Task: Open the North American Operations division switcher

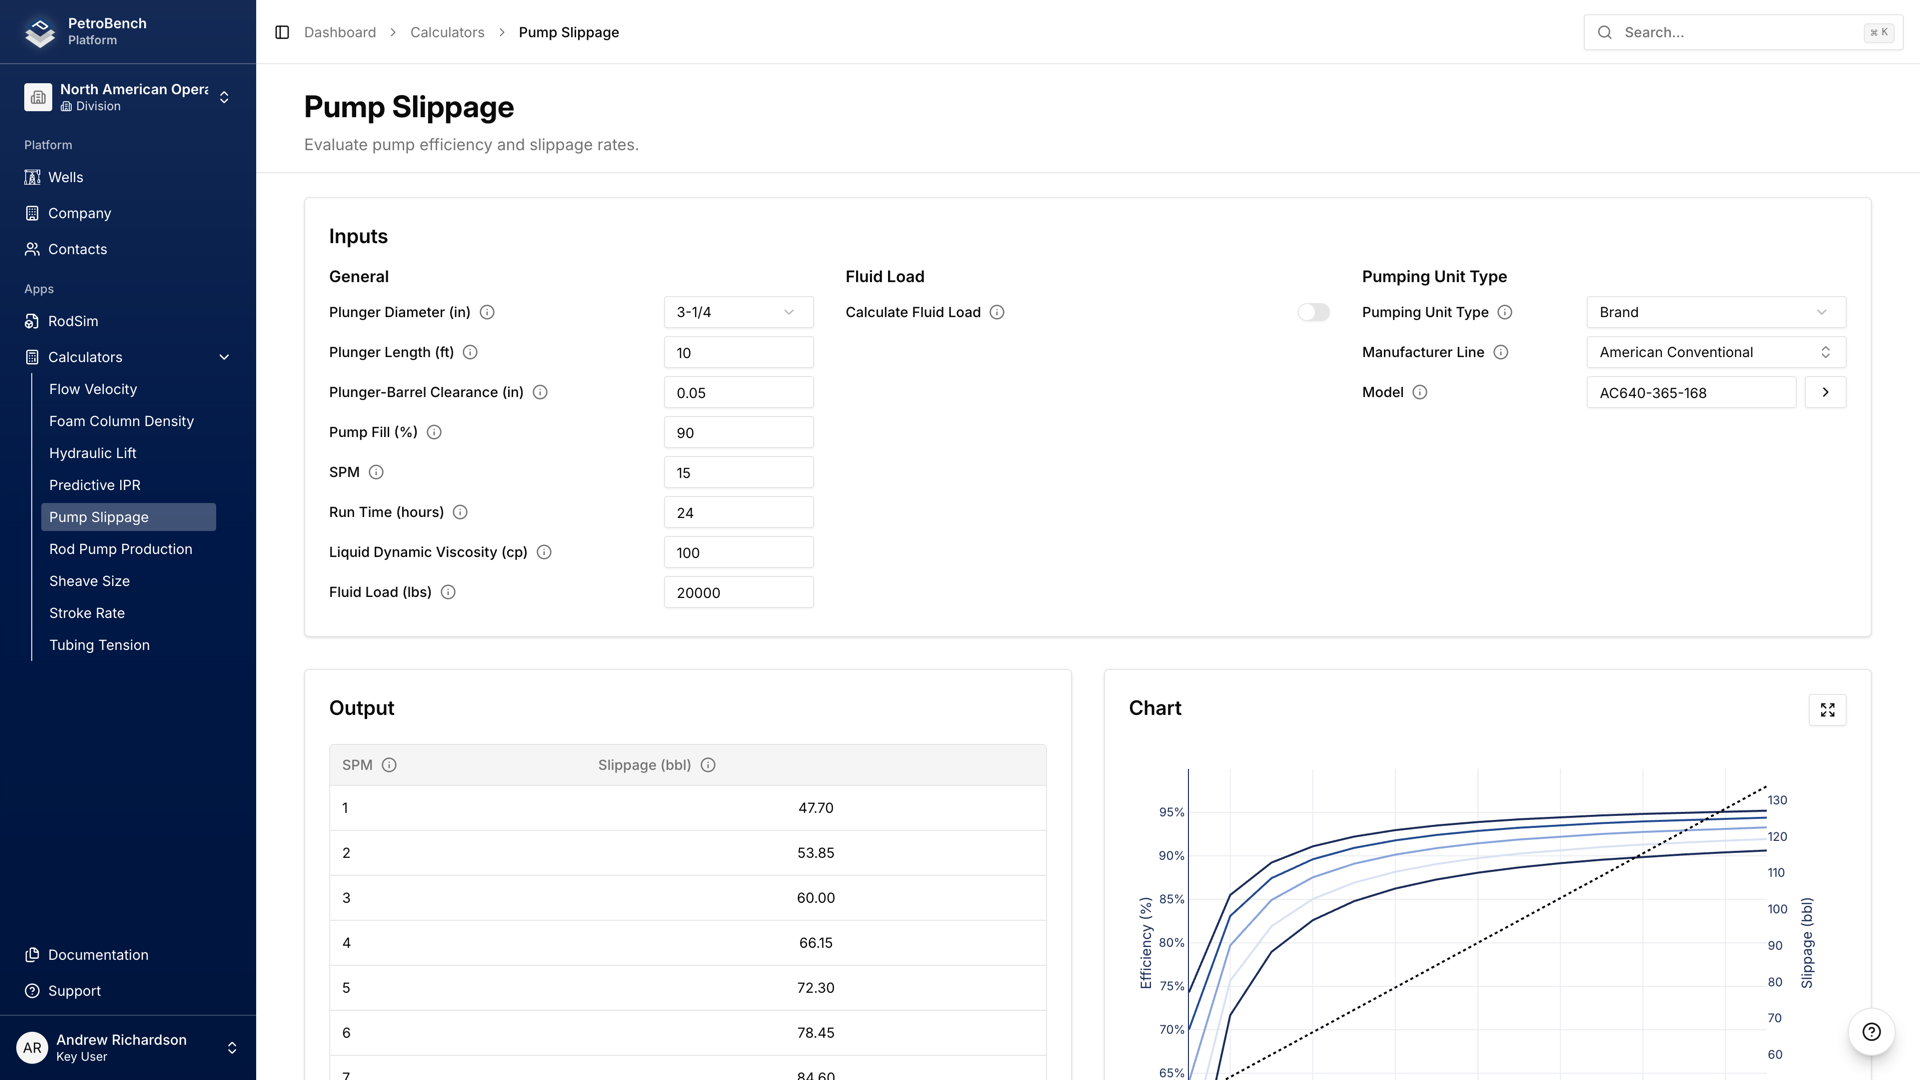Action: 226,96
